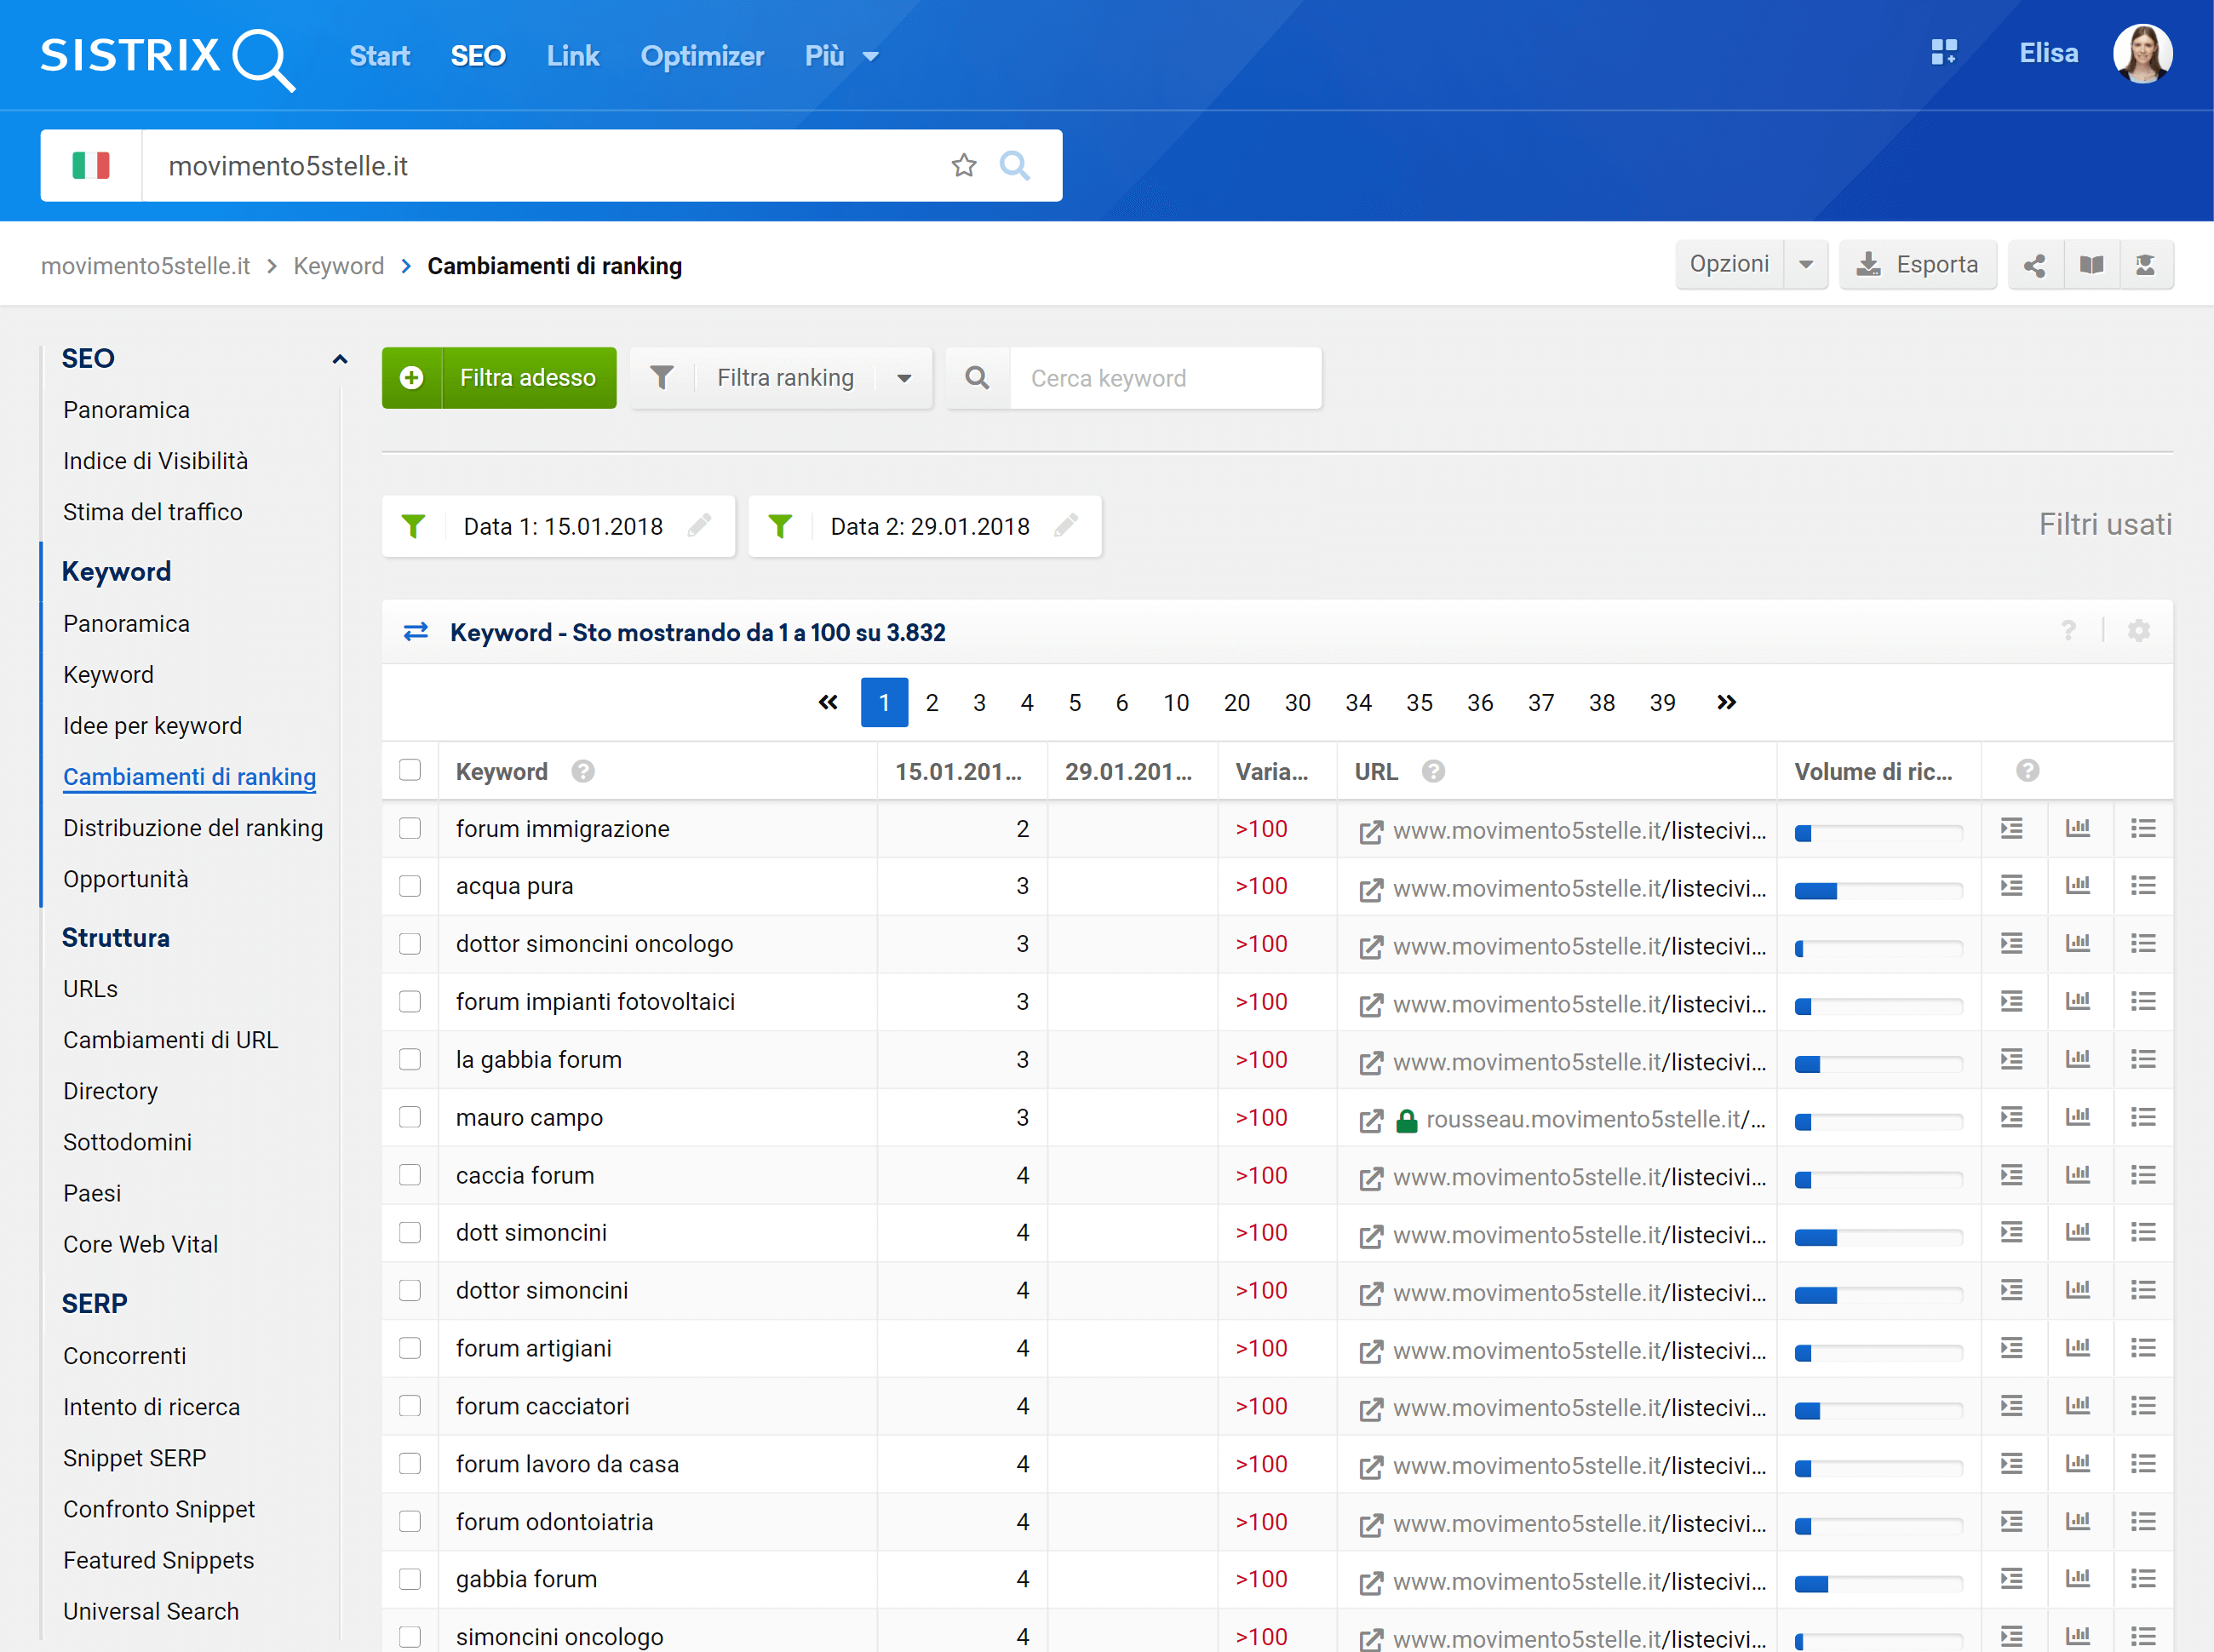Open Featured Snippets in sidebar

pyautogui.click(x=159, y=1560)
